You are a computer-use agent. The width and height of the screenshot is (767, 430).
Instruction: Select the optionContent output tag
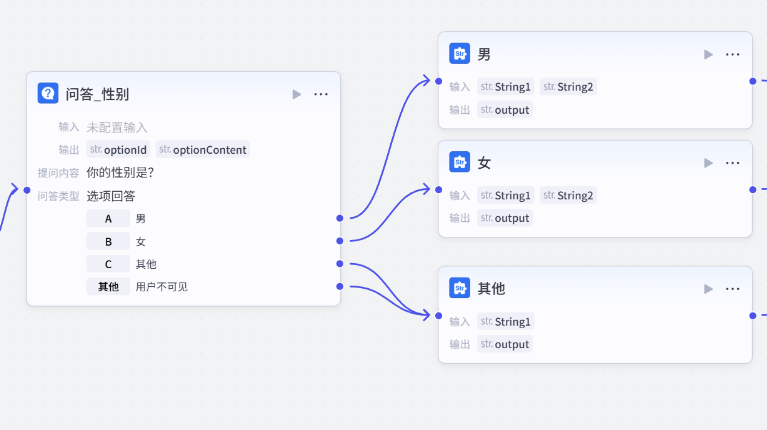point(203,150)
